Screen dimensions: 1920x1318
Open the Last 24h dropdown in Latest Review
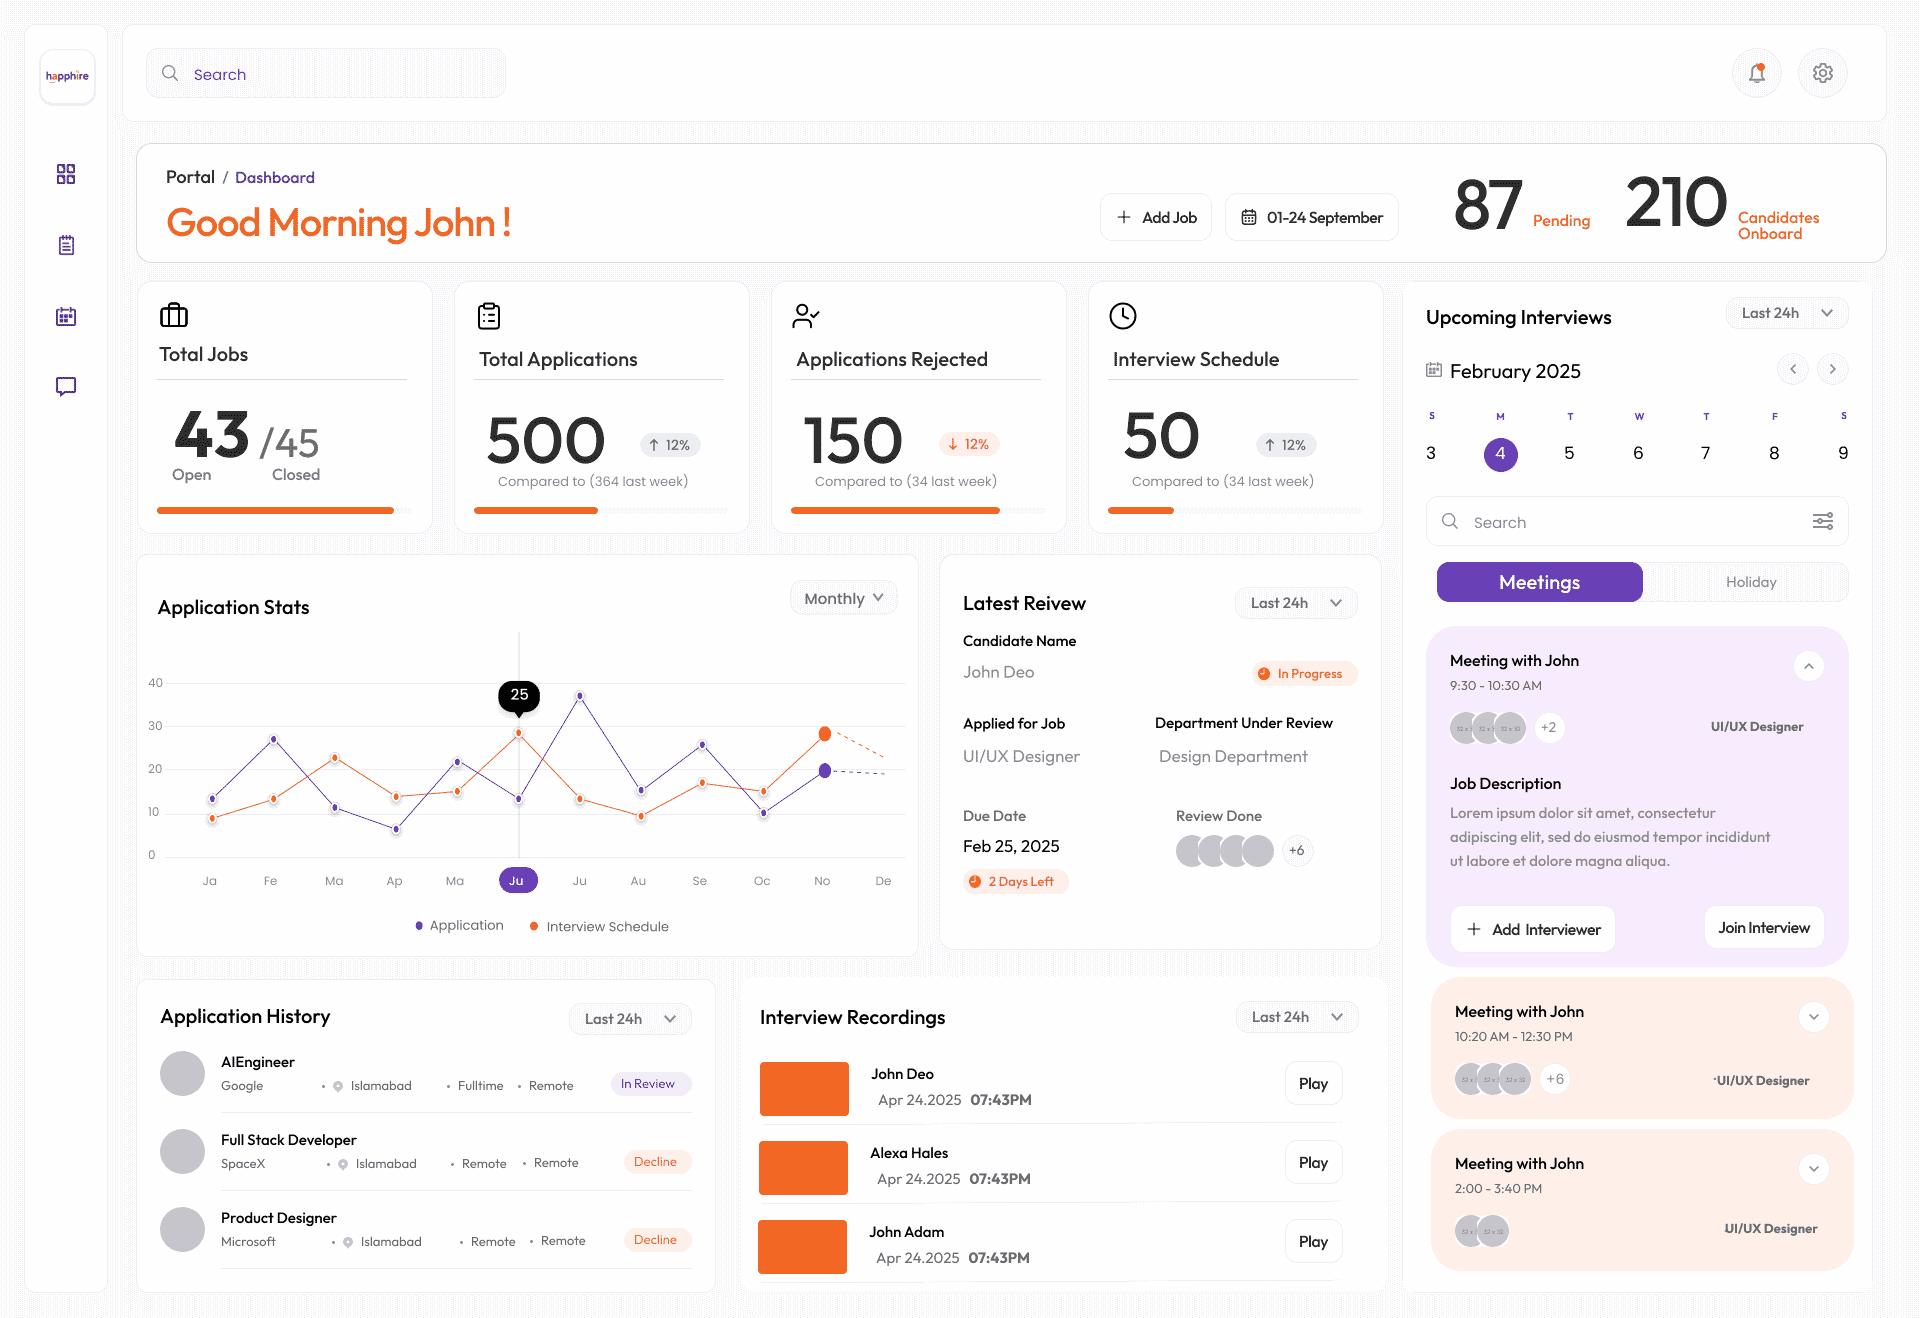coord(1295,603)
